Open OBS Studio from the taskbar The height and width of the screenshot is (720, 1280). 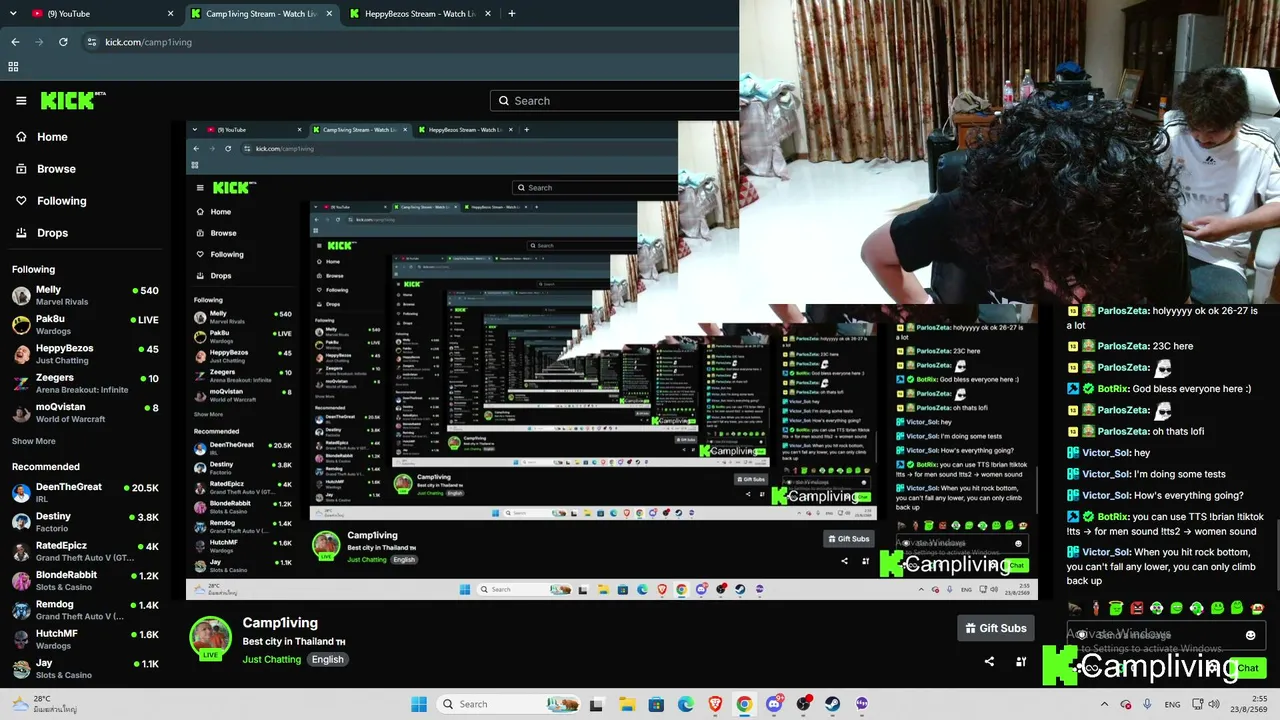(x=803, y=704)
